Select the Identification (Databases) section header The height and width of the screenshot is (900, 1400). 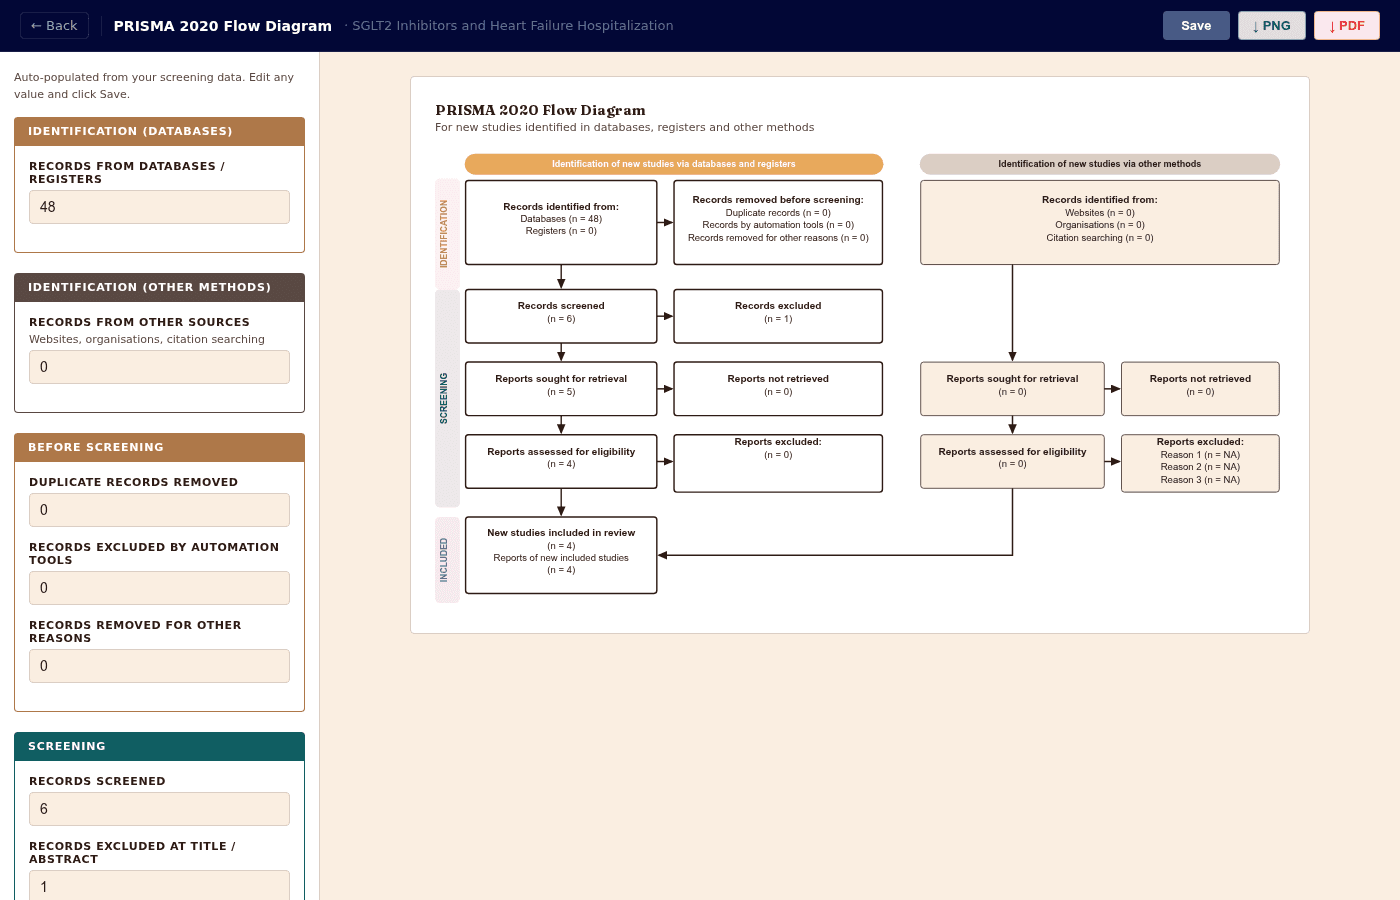159,132
